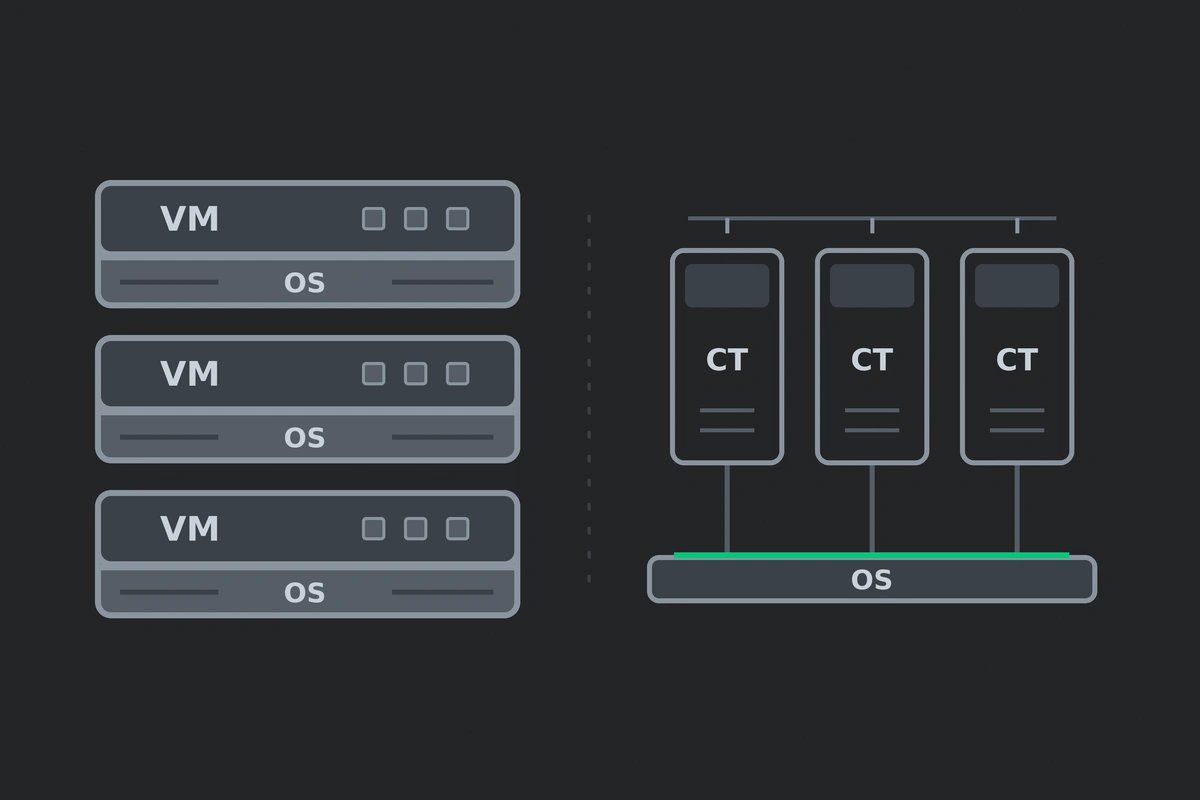Select the rightmost CT container label
Viewport: 1200px width, 800px height.
pyautogui.click(x=1017, y=360)
